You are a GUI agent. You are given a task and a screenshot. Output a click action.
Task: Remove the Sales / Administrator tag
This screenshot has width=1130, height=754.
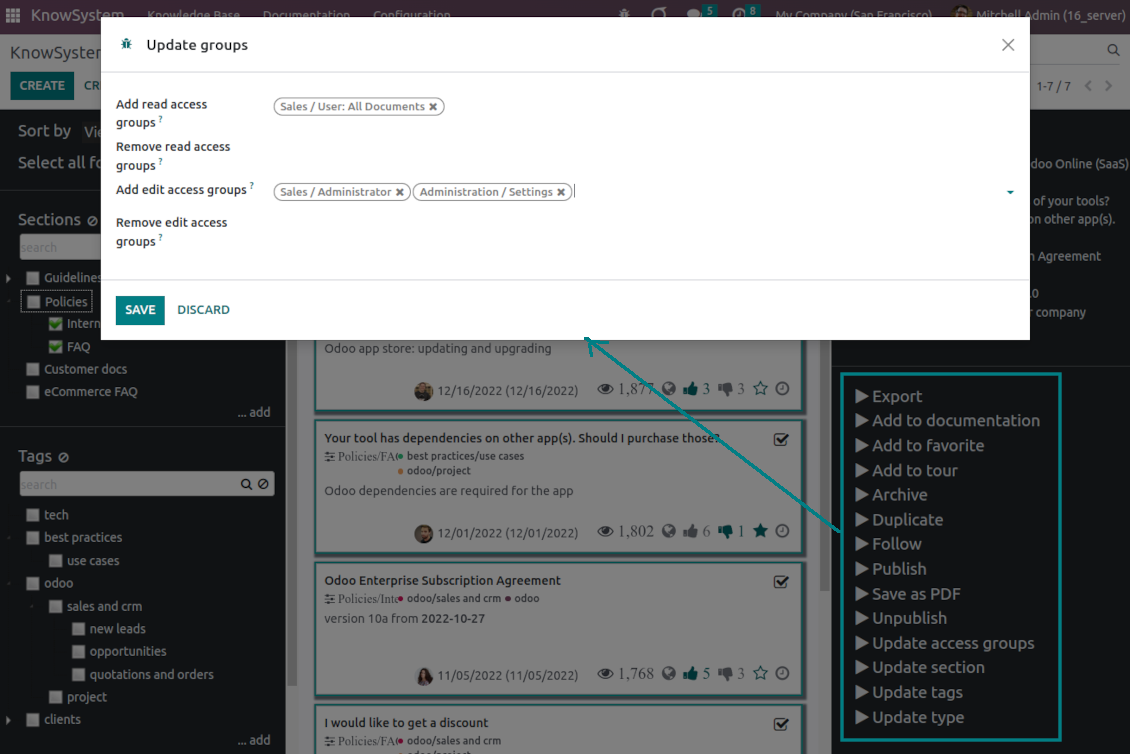coord(400,192)
